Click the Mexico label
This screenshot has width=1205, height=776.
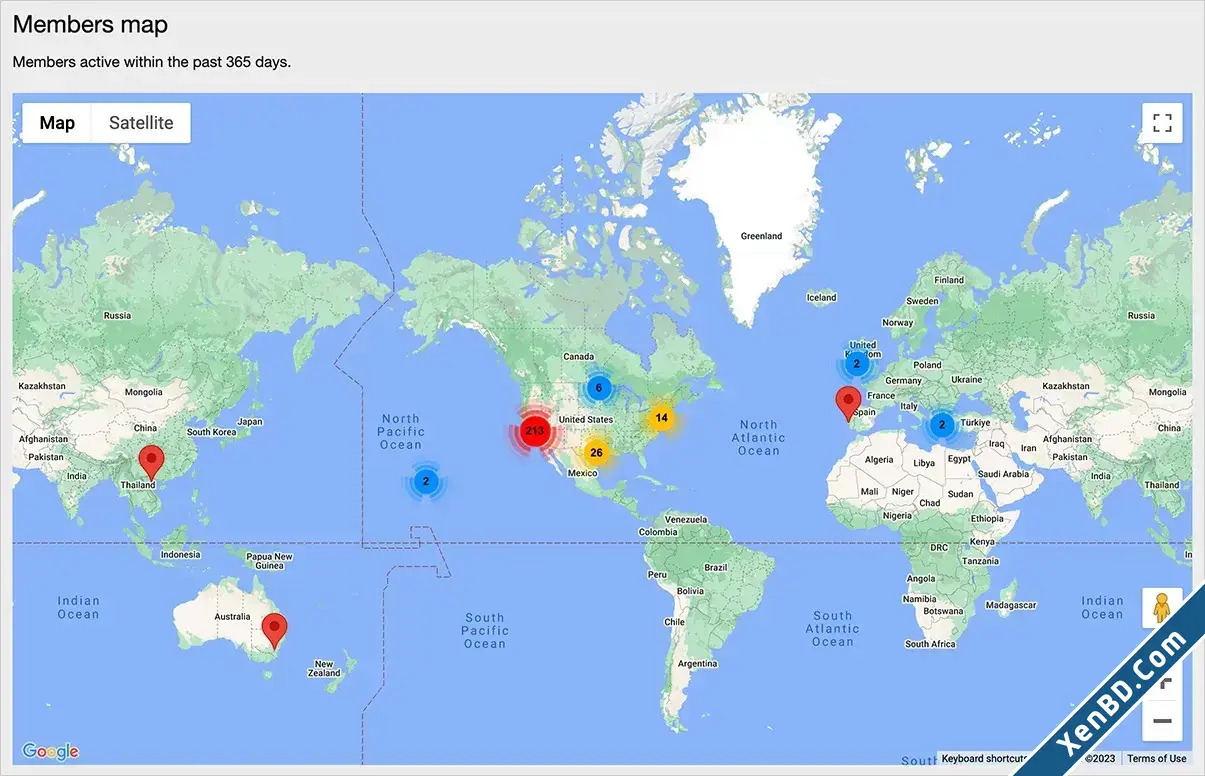pyautogui.click(x=582, y=473)
